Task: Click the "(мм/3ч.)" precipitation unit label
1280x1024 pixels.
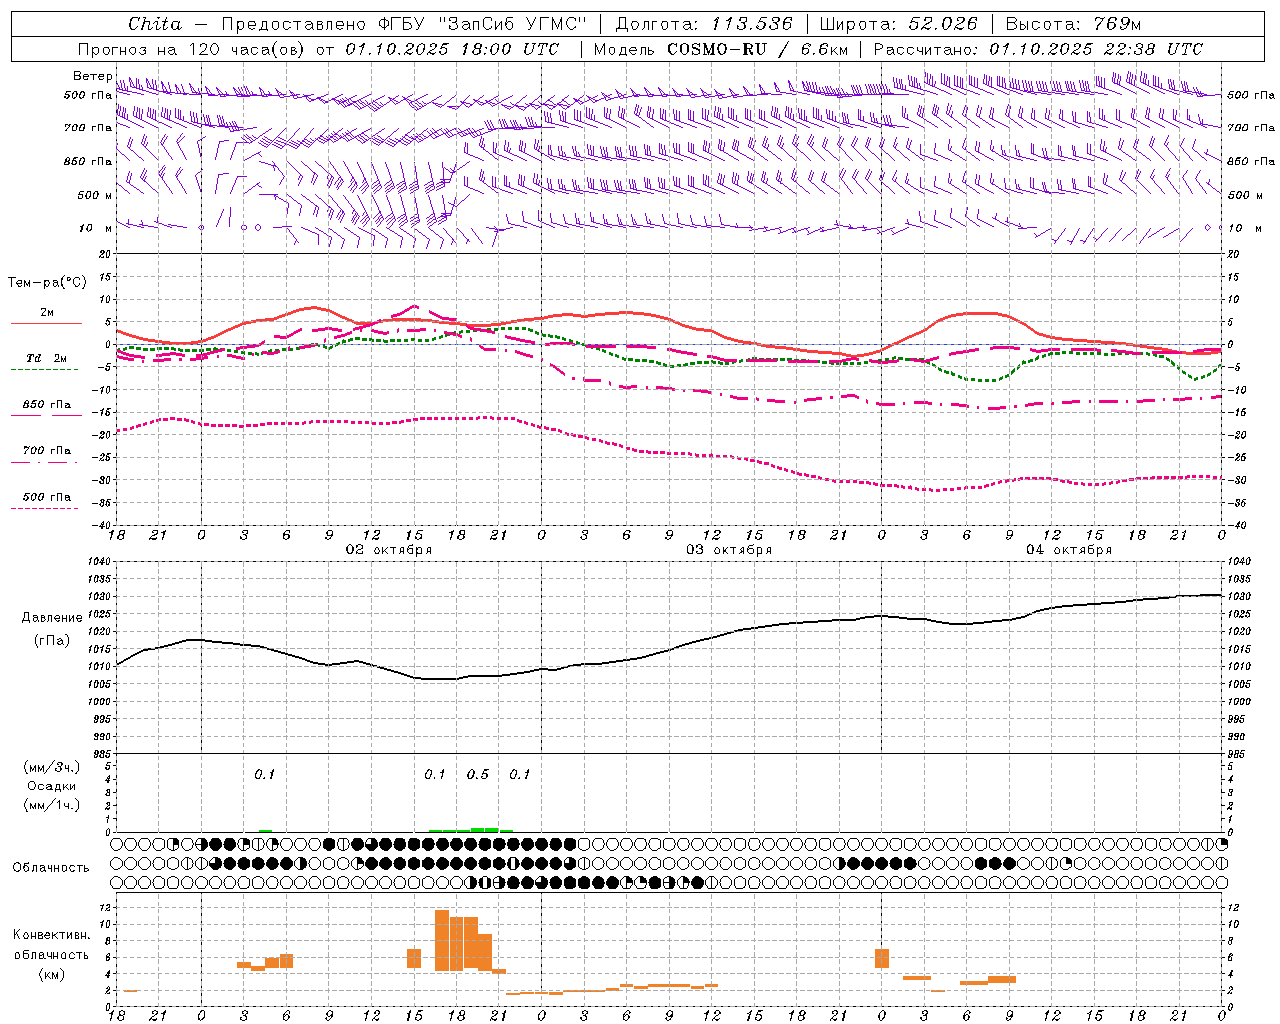Action: click(x=52, y=767)
